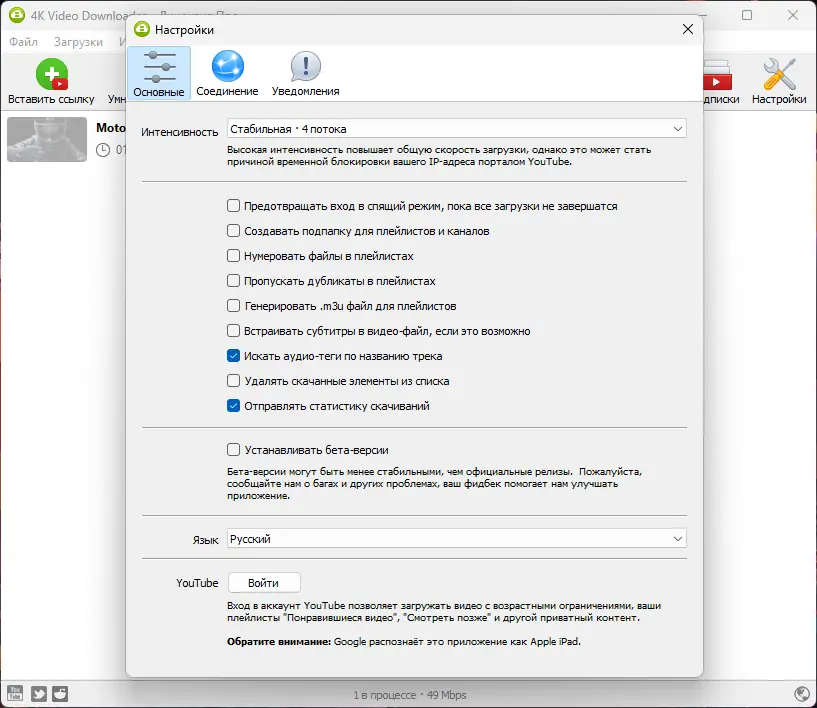Open the Файл menu in main window
The image size is (817, 708).
pyautogui.click(x=23, y=42)
